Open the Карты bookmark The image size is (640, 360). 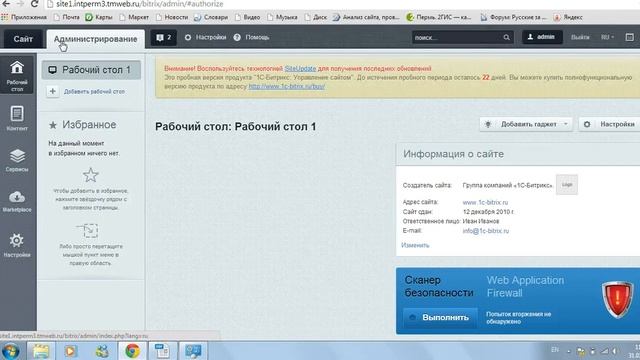pyautogui.click(x=99, y=17)
